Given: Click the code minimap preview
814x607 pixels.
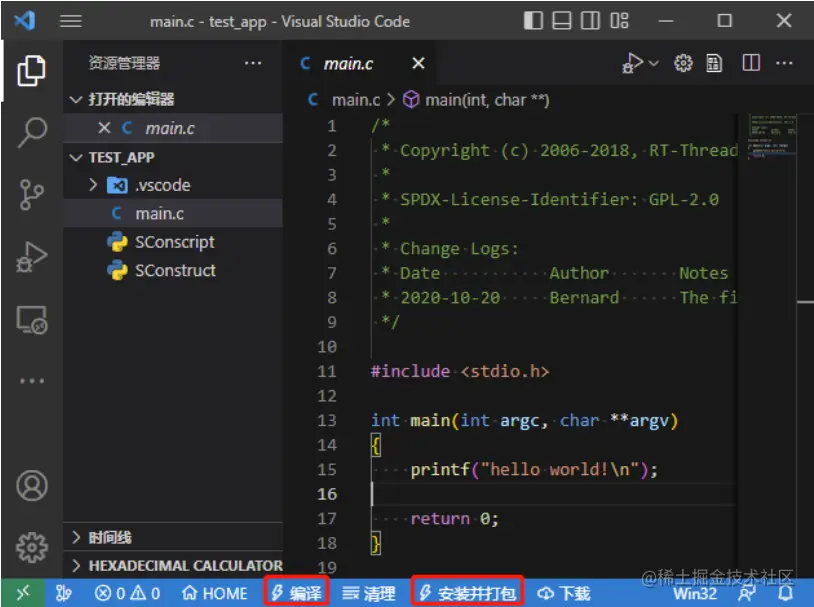Looking at the screenshot, I should [771, 136].
